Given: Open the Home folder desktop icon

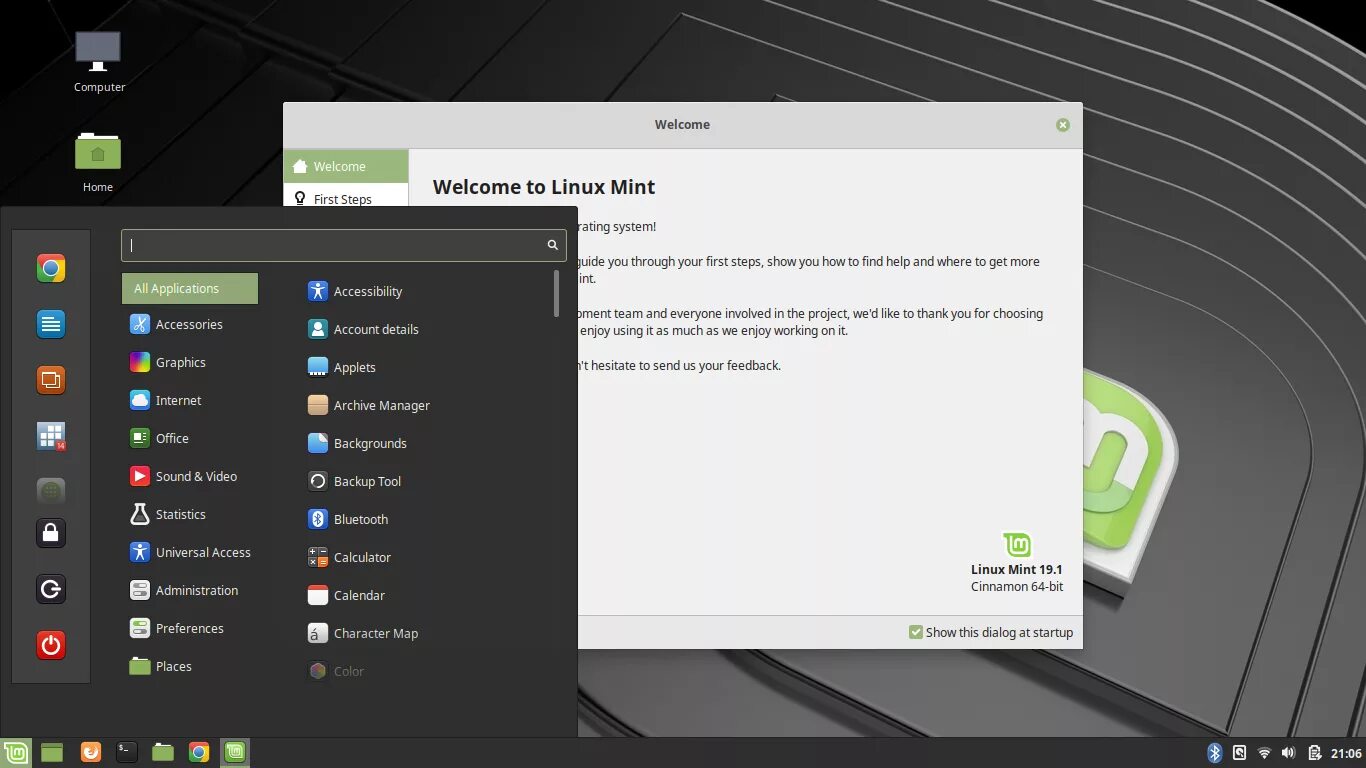Looking at the screenshot, I should click(x=98, y=162).
